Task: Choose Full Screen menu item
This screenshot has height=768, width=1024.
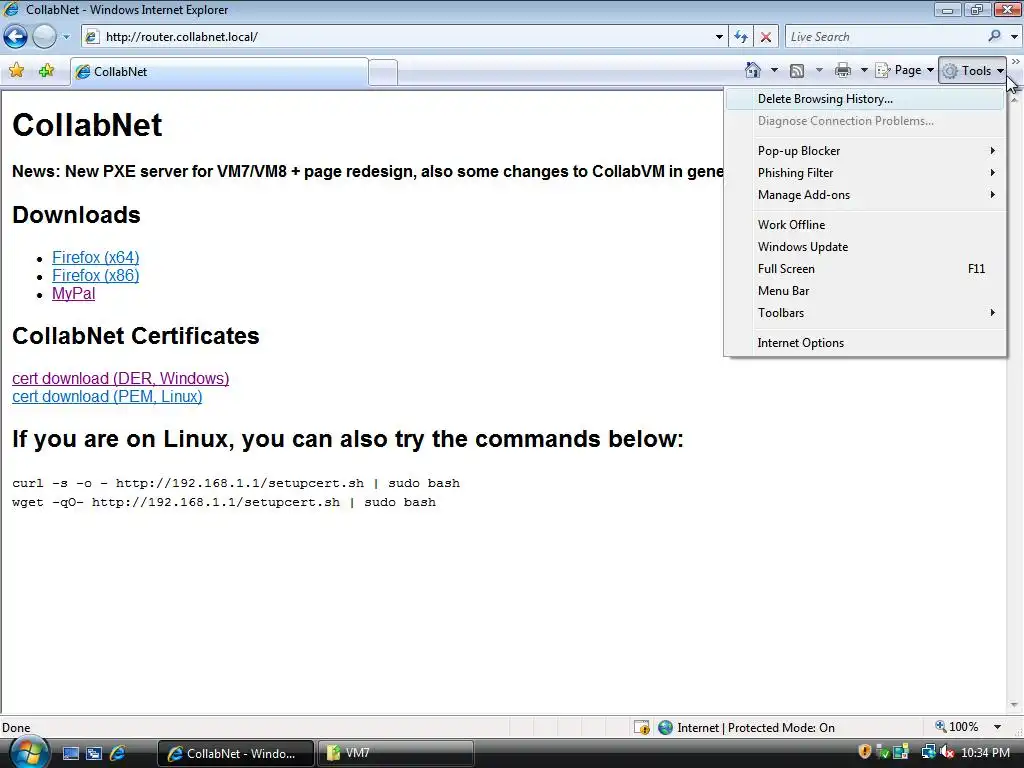Action: pos(865,269)
